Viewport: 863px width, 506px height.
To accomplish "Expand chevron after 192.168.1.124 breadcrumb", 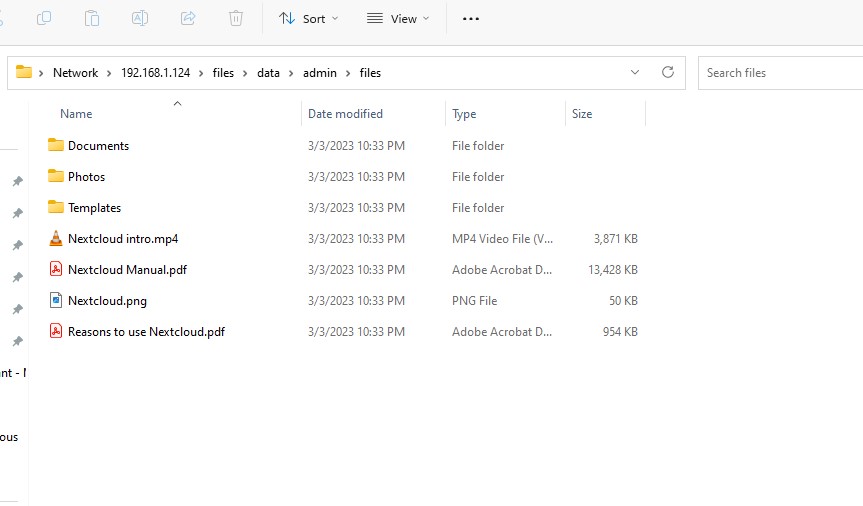I will (201, 73).
